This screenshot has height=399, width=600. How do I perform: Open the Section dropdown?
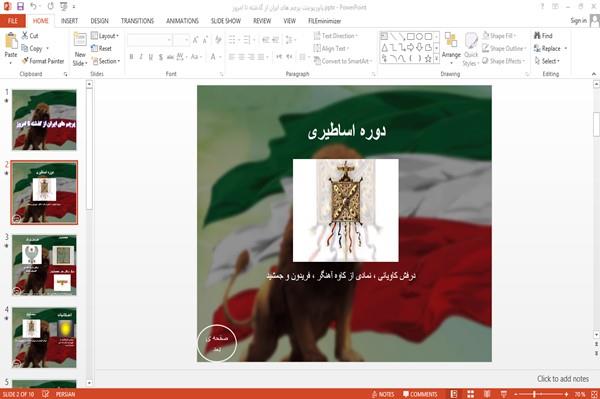(106, 61)
